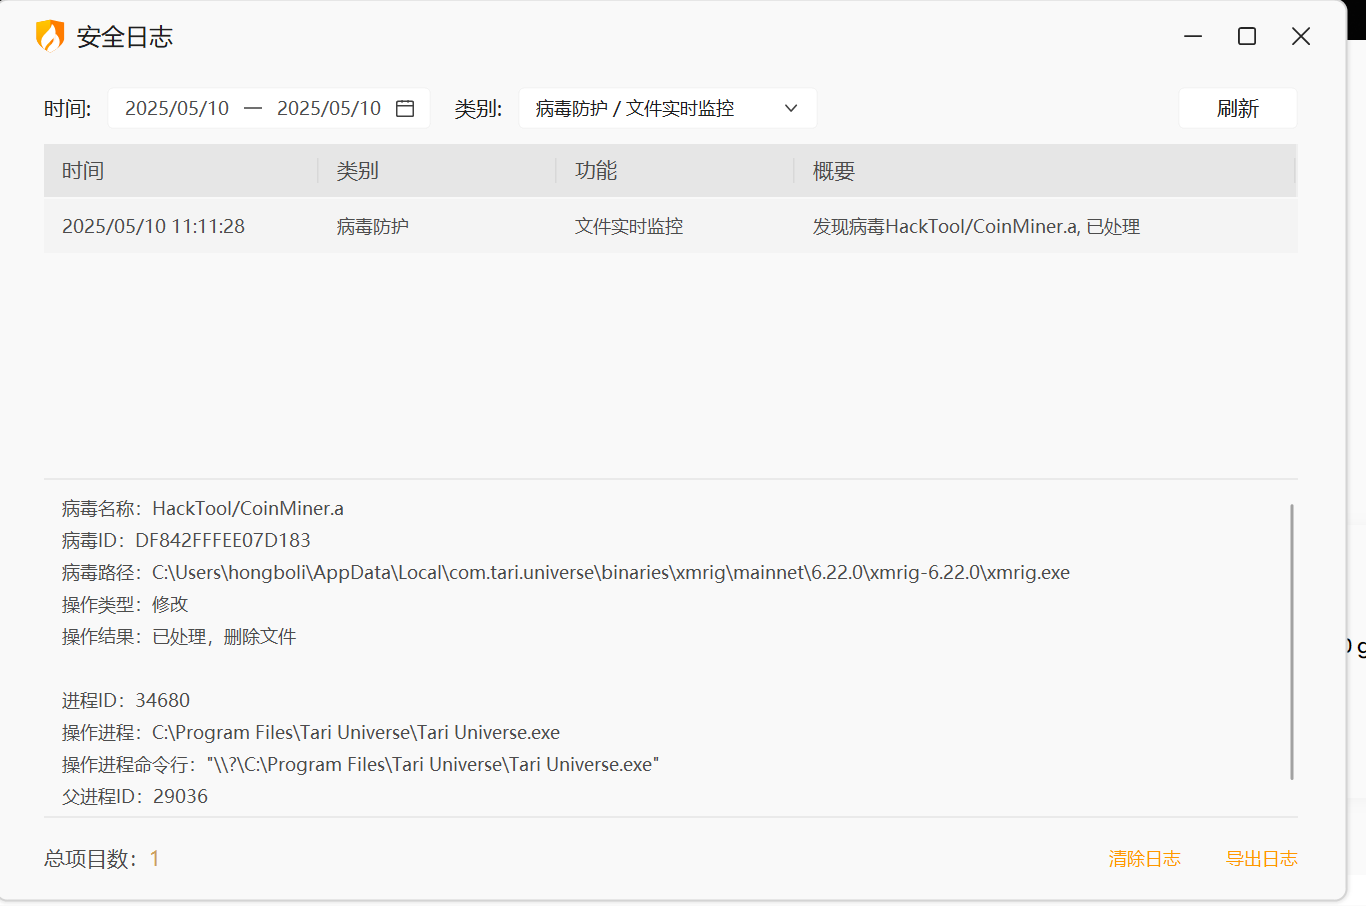Maximize the 安全日志 window
This screenshot has width=1366, height=906.
[1247, 36]
